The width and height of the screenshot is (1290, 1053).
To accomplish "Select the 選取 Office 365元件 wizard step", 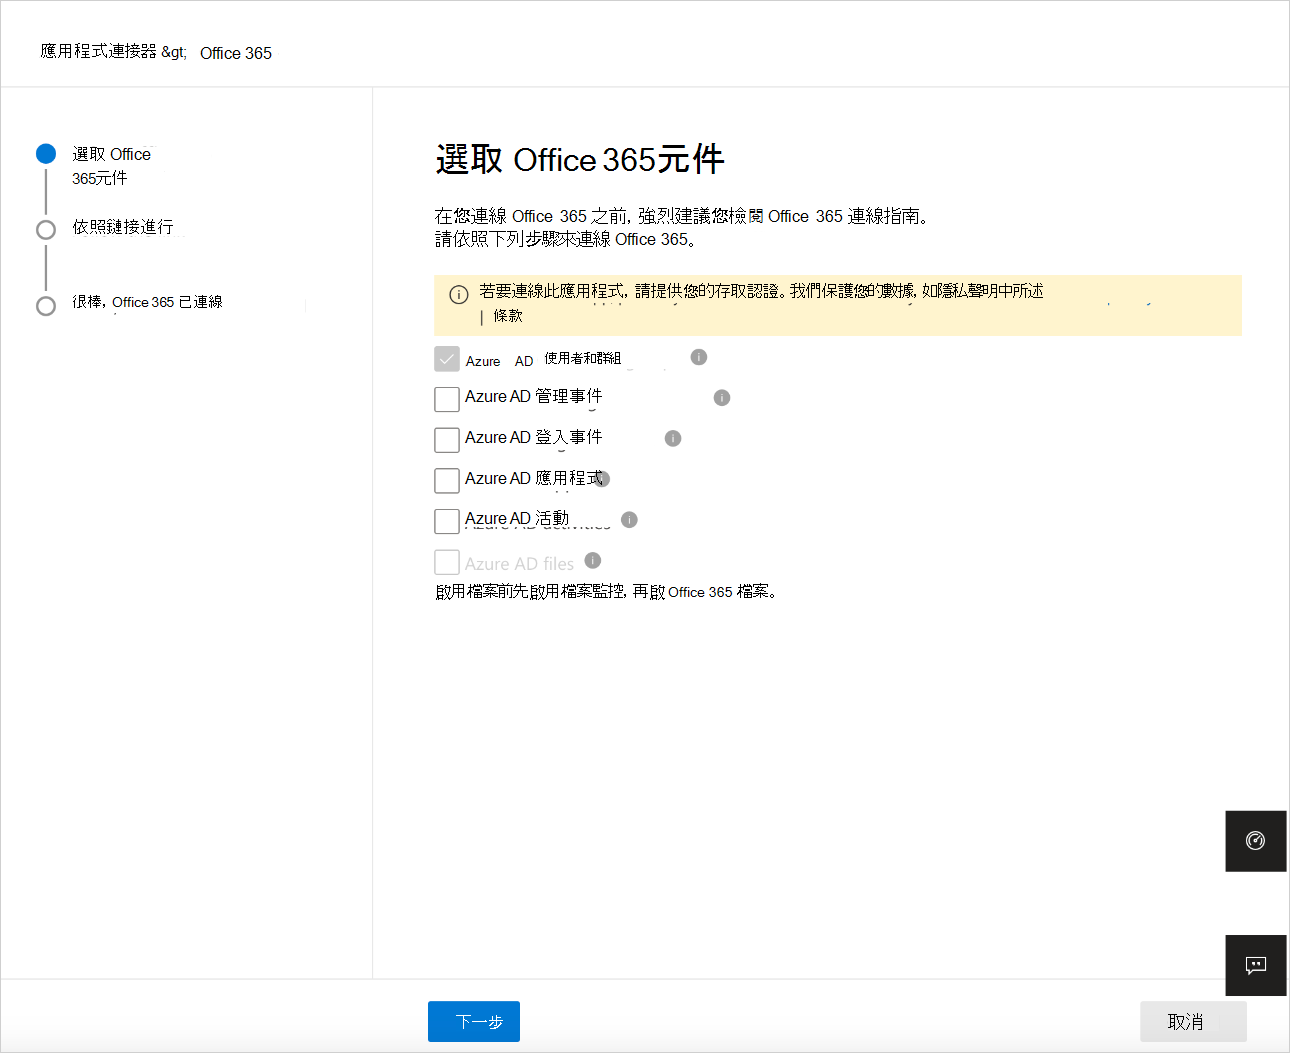I will 111,166.
